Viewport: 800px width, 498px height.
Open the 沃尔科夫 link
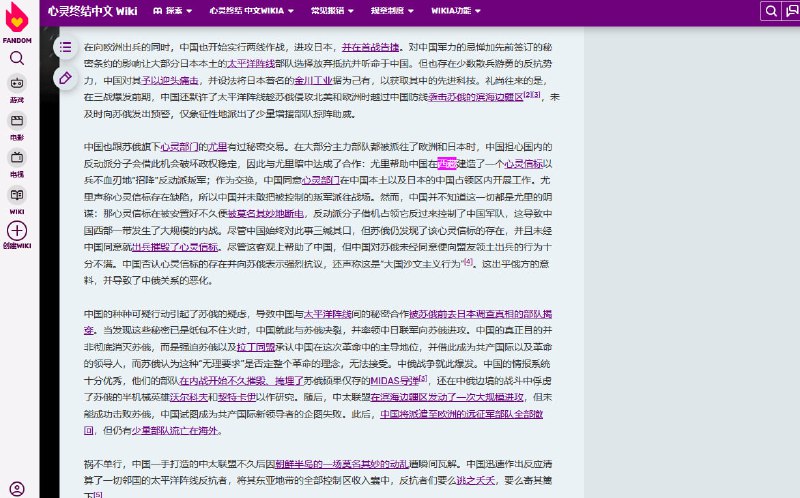pos(189,397)
